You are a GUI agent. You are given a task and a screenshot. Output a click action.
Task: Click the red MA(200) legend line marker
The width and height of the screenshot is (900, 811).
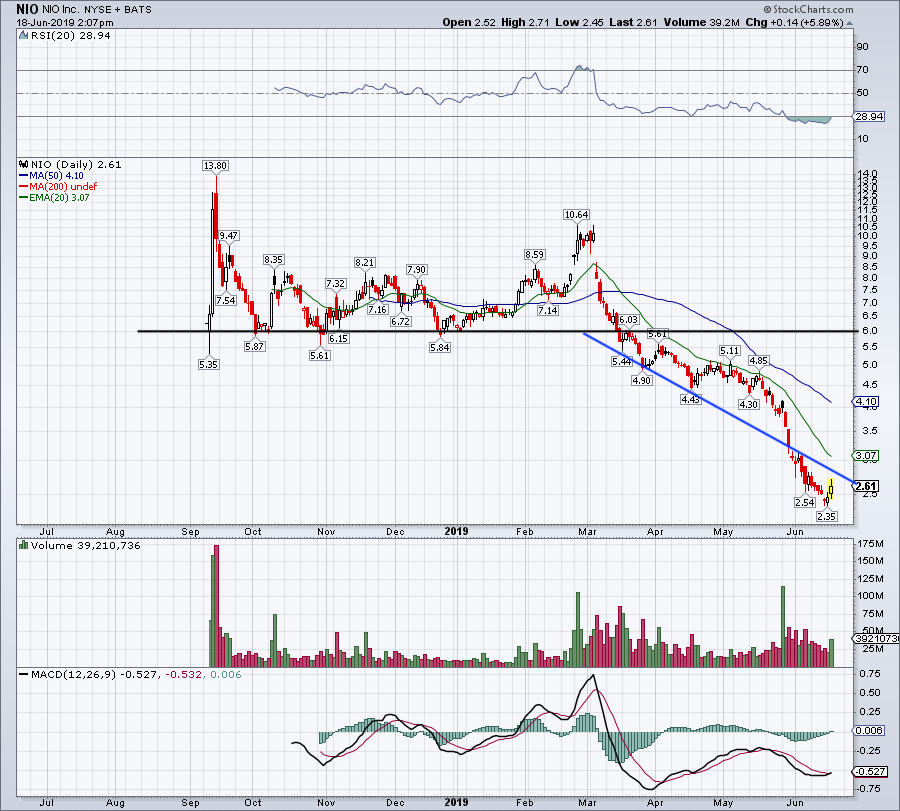[24, 187]
